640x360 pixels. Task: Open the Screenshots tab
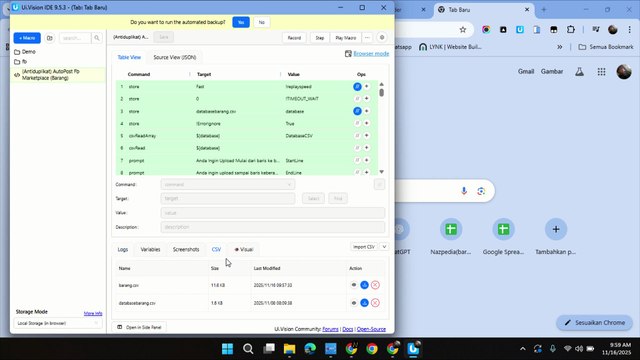coord(186,249)
